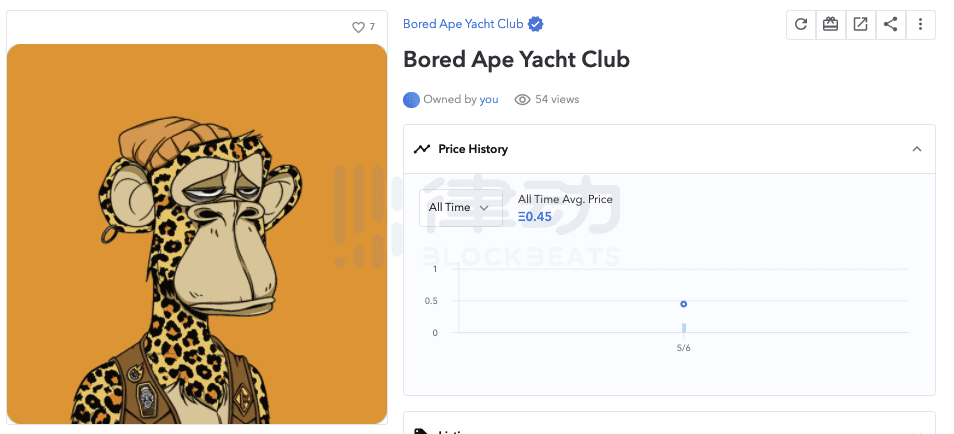This screenshot has width=954, height=434.
Task: Click the blue verified badge
Action: [536, 24]
